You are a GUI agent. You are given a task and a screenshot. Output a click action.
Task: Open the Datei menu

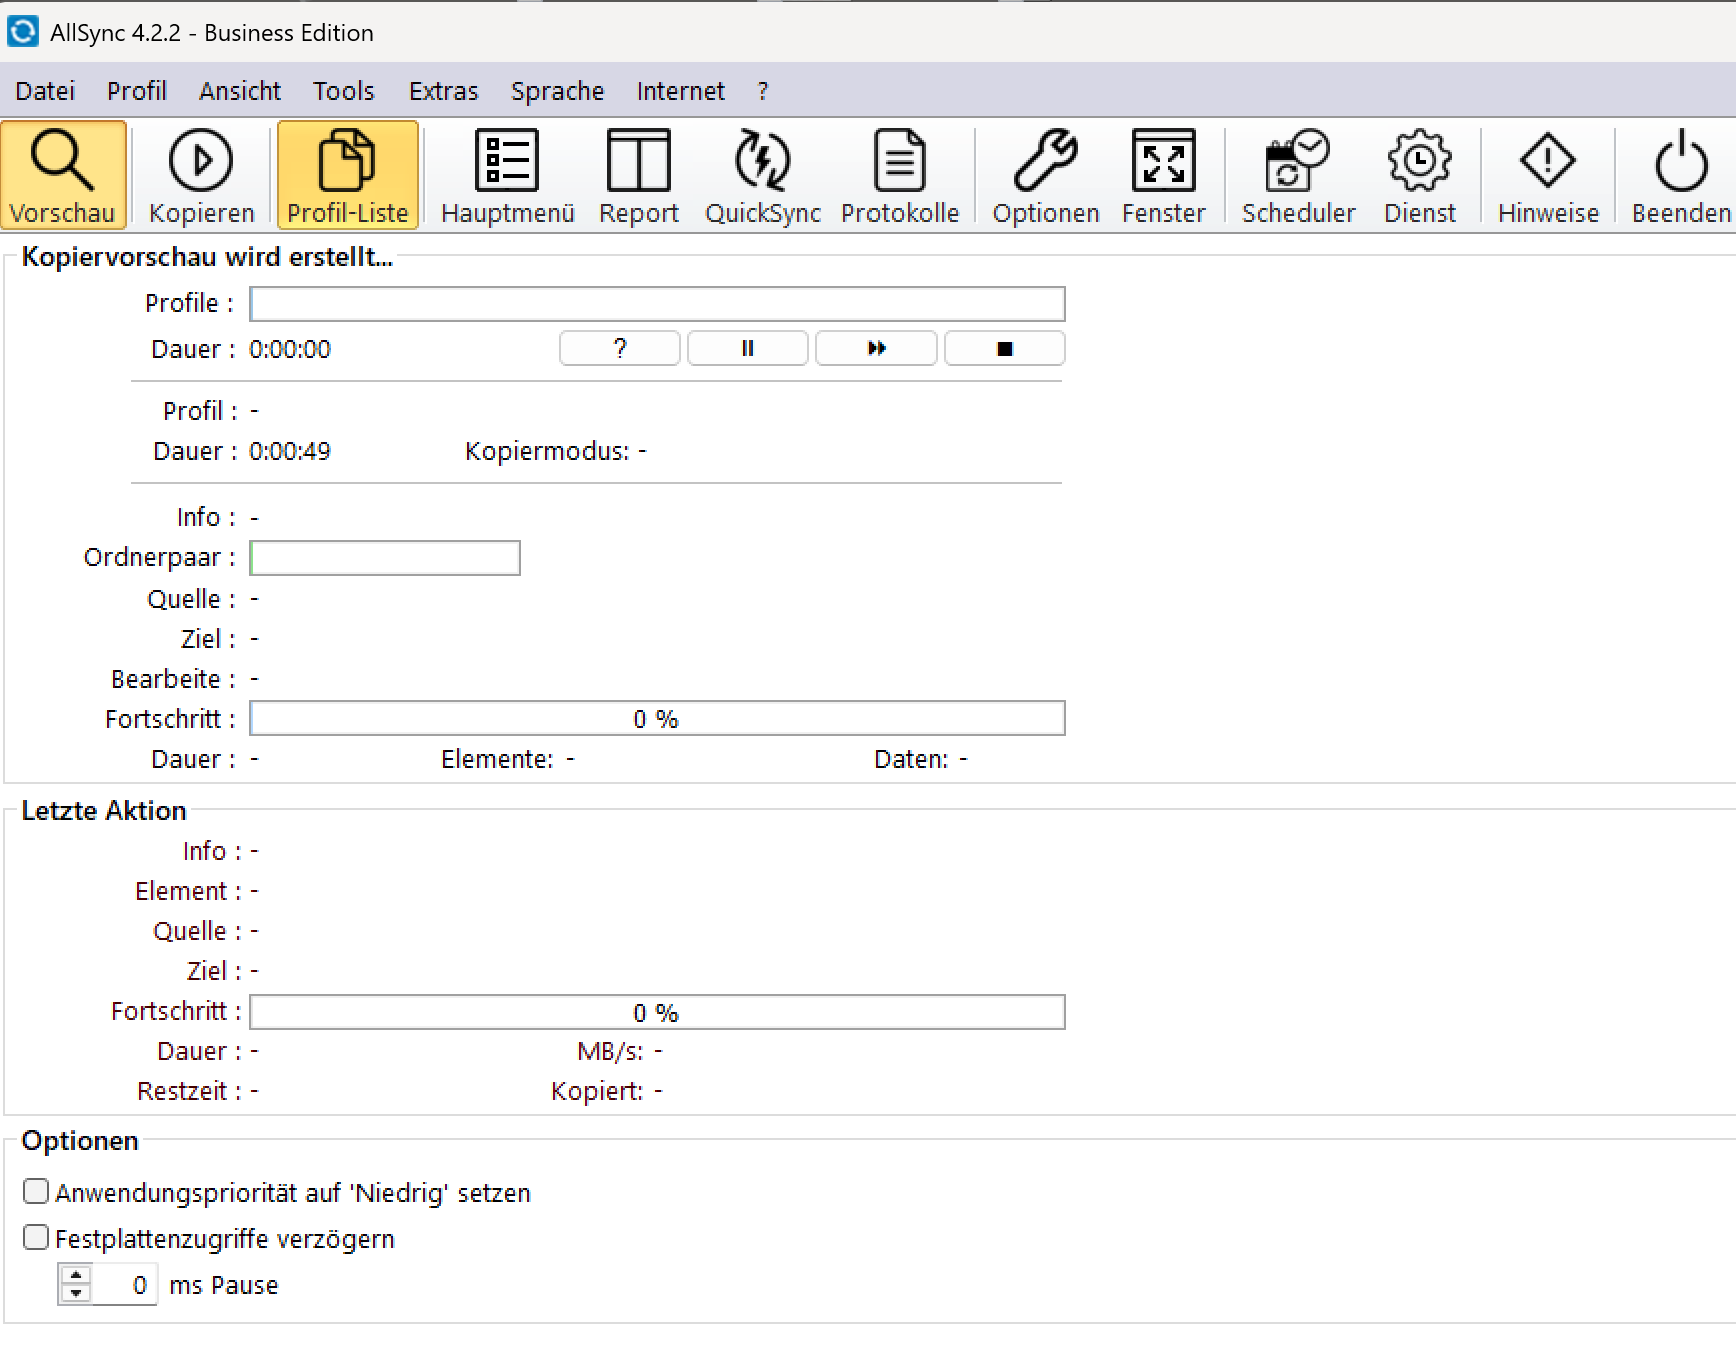tap(45, 91)
